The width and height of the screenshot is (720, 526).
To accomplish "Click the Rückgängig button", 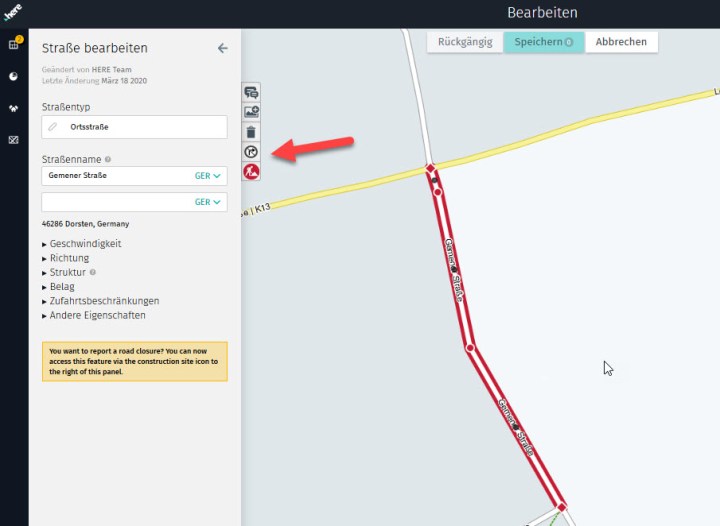I will click(465, 42).
